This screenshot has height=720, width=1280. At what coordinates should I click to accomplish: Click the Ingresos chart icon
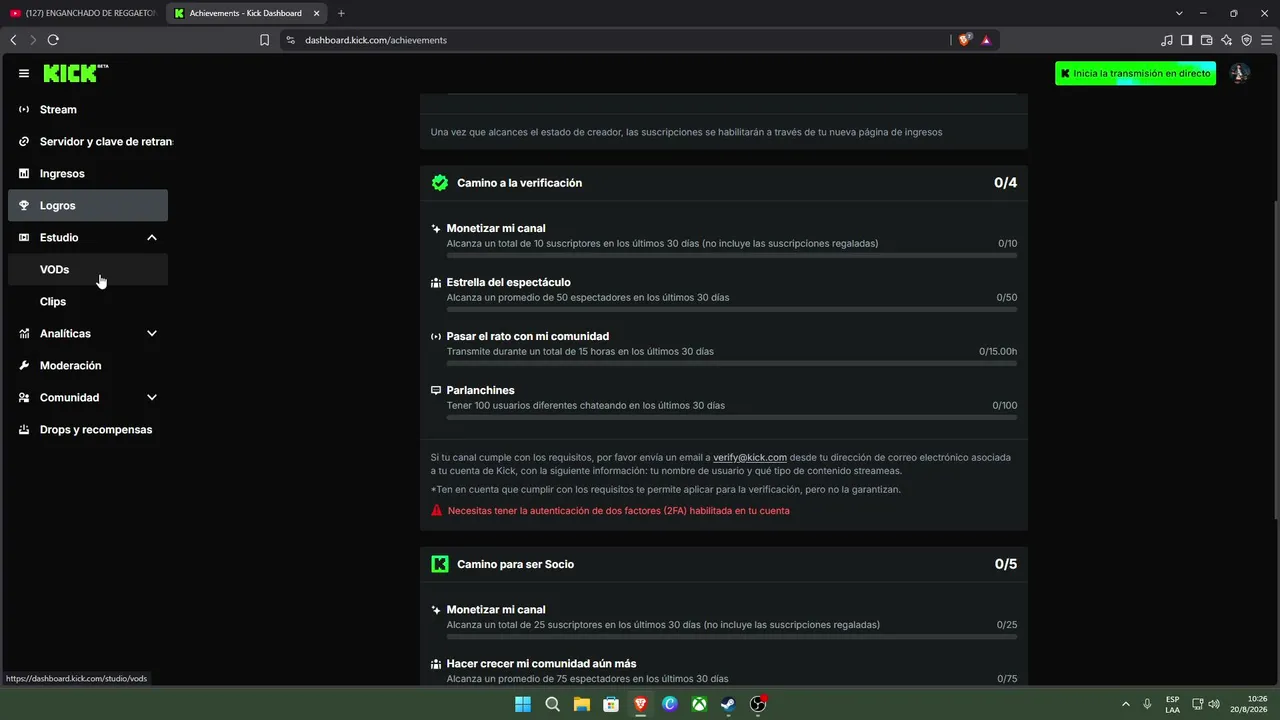24,173
